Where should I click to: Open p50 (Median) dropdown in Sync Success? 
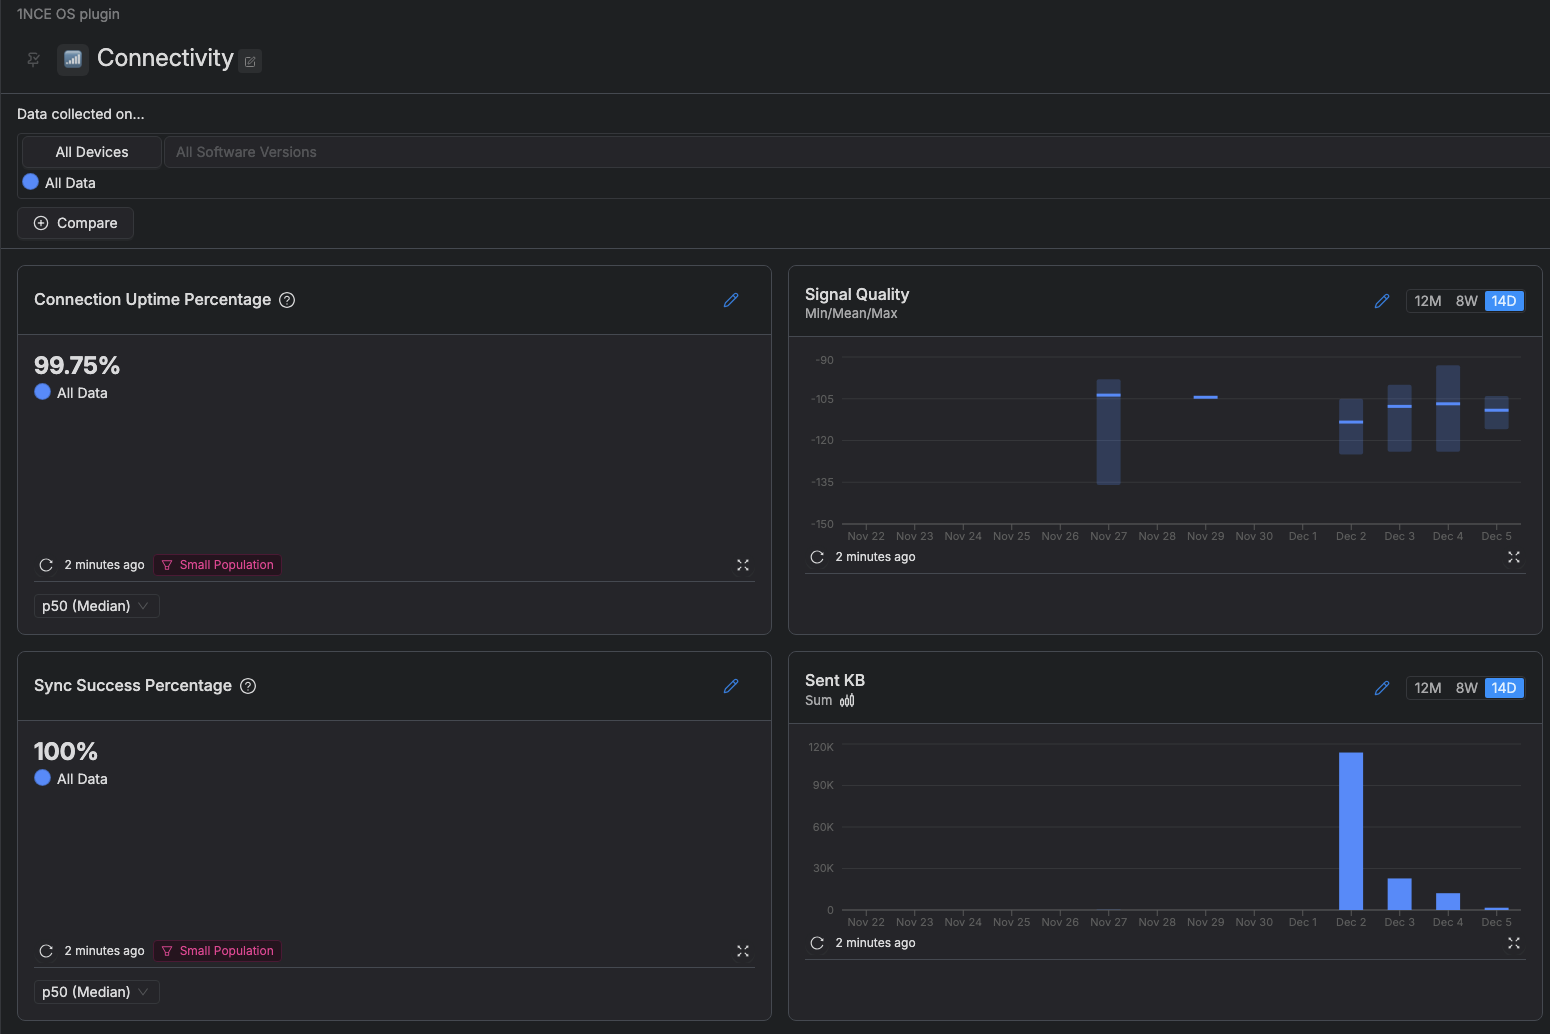(96, 992)
